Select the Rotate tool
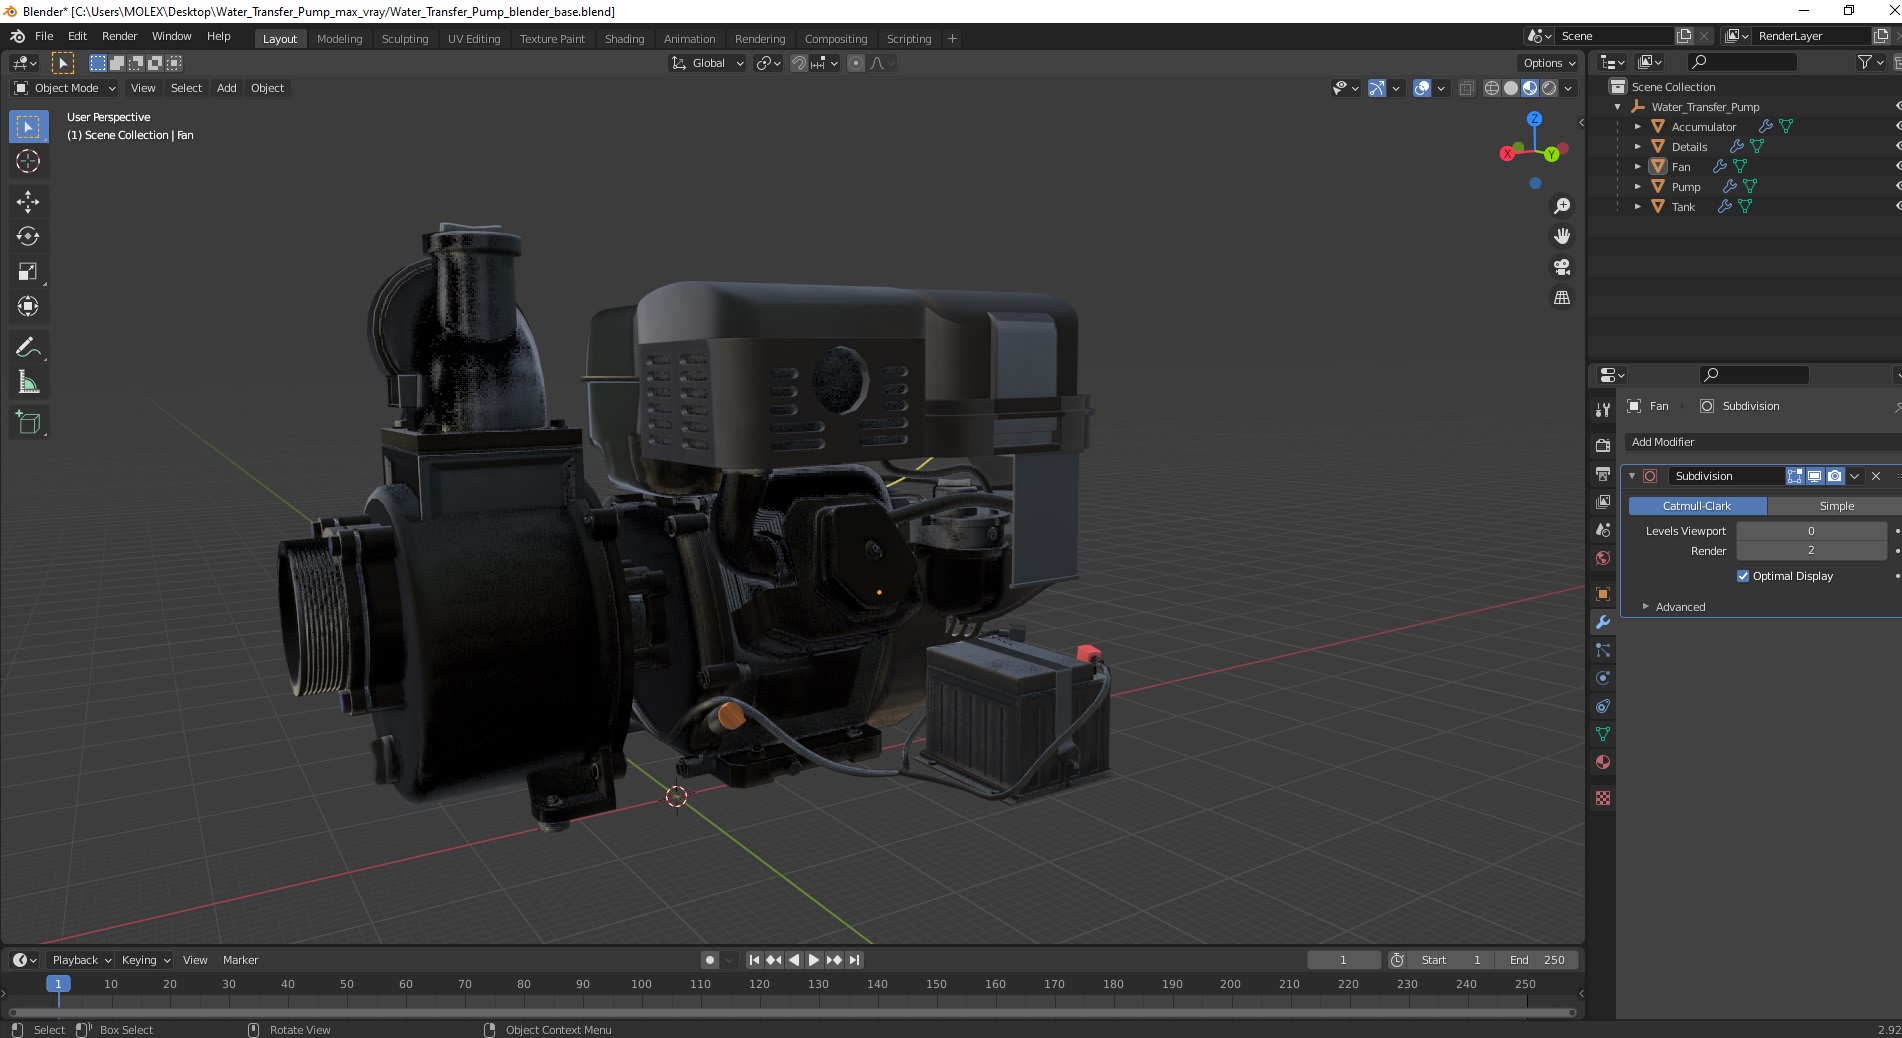Image resolution: width=1902 pixels, height=1038 pixels. pos(28,237)
